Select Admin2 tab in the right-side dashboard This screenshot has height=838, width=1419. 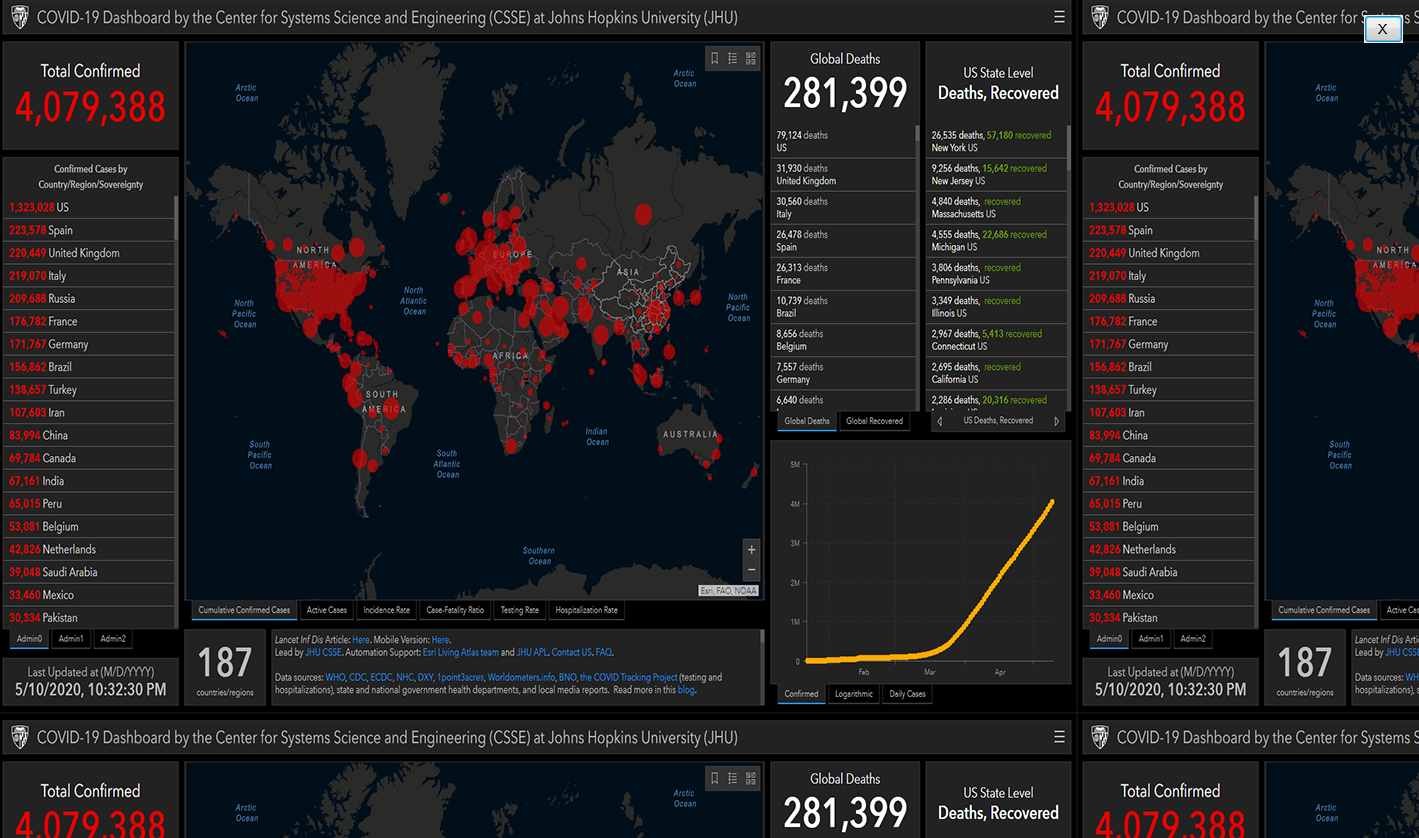[x=1193, y=638]
